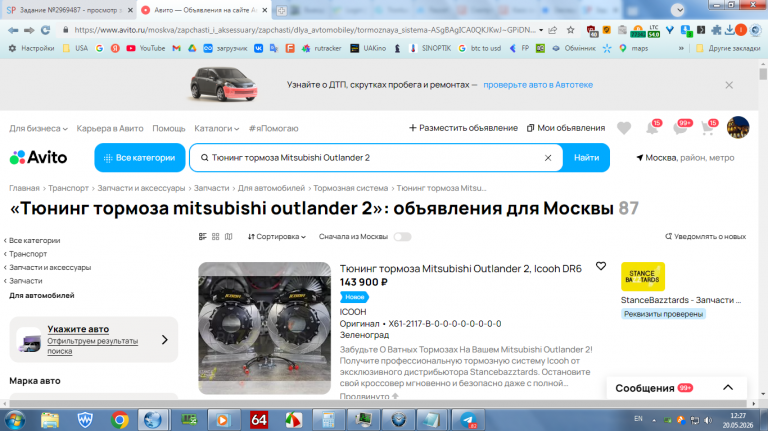Click the 'Найти' search button
The width and height of the screenshot is (768, 431).
[x=586, y=158]
